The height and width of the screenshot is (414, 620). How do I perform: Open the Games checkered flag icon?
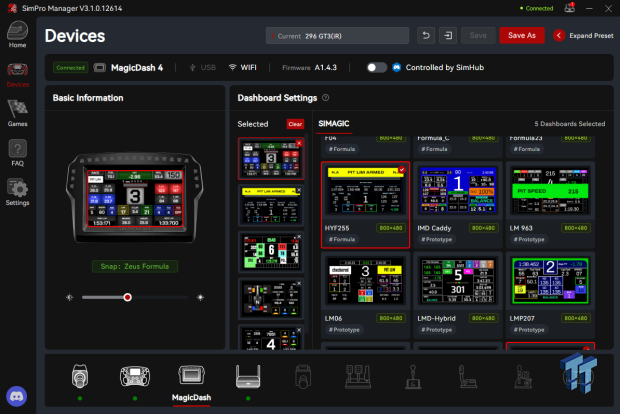(17, 113)
